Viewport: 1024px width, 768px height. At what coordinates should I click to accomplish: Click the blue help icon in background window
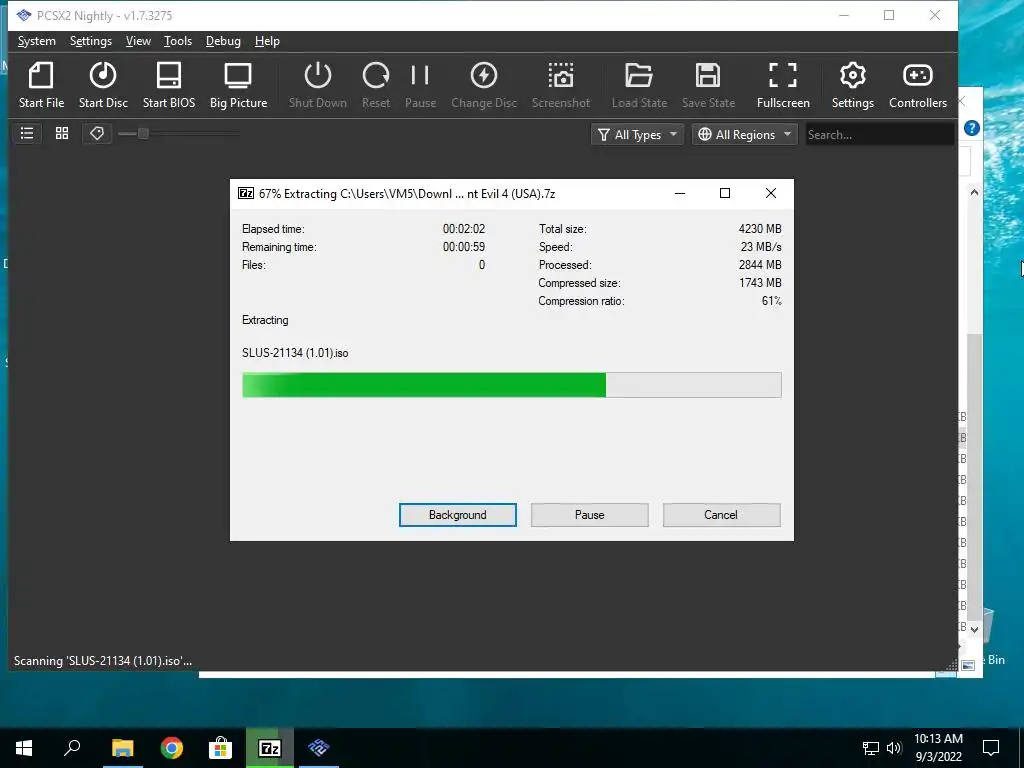tap(971, 128)
